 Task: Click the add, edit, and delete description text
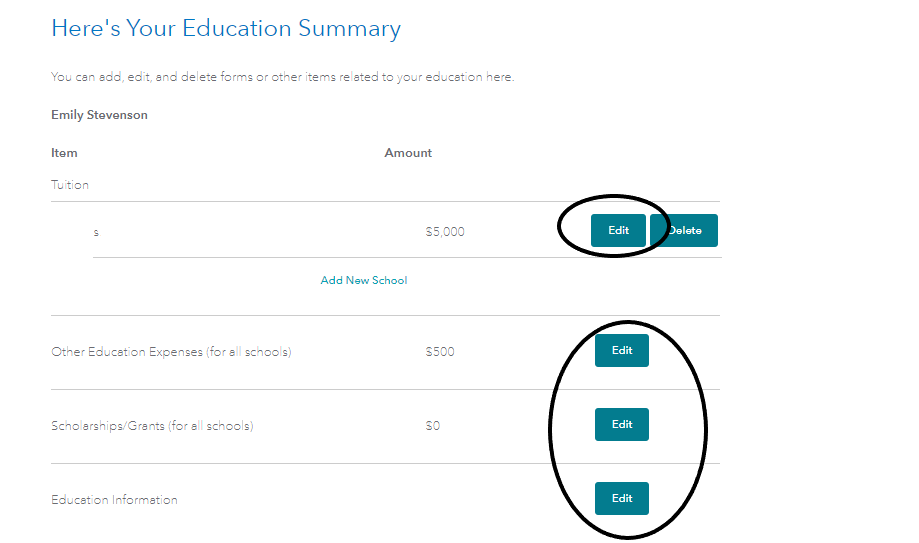point(282,77)
